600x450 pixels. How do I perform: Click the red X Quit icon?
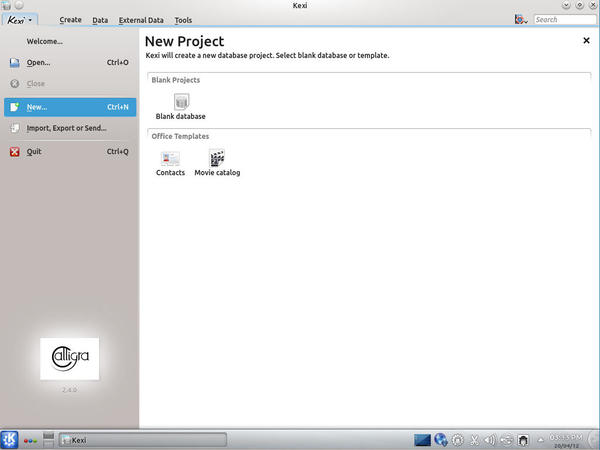coord(15,152)
